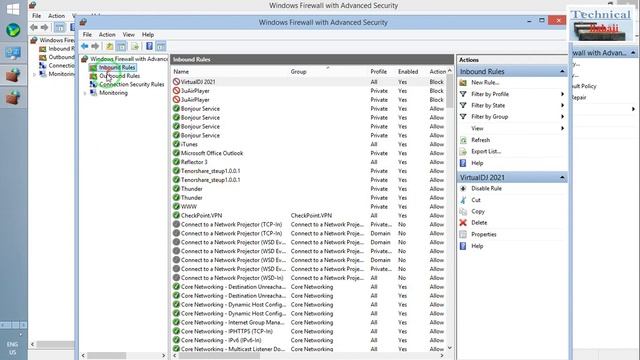Select Core Networking - IPv6 (IPv6-In) rule

(x=309, y=340)
